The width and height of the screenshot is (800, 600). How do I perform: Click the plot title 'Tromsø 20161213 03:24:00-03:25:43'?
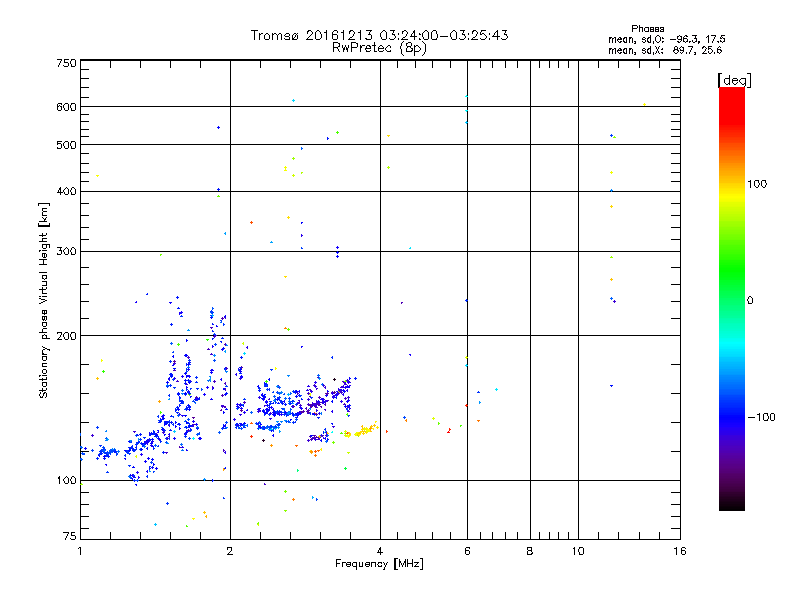coord(379,35)
